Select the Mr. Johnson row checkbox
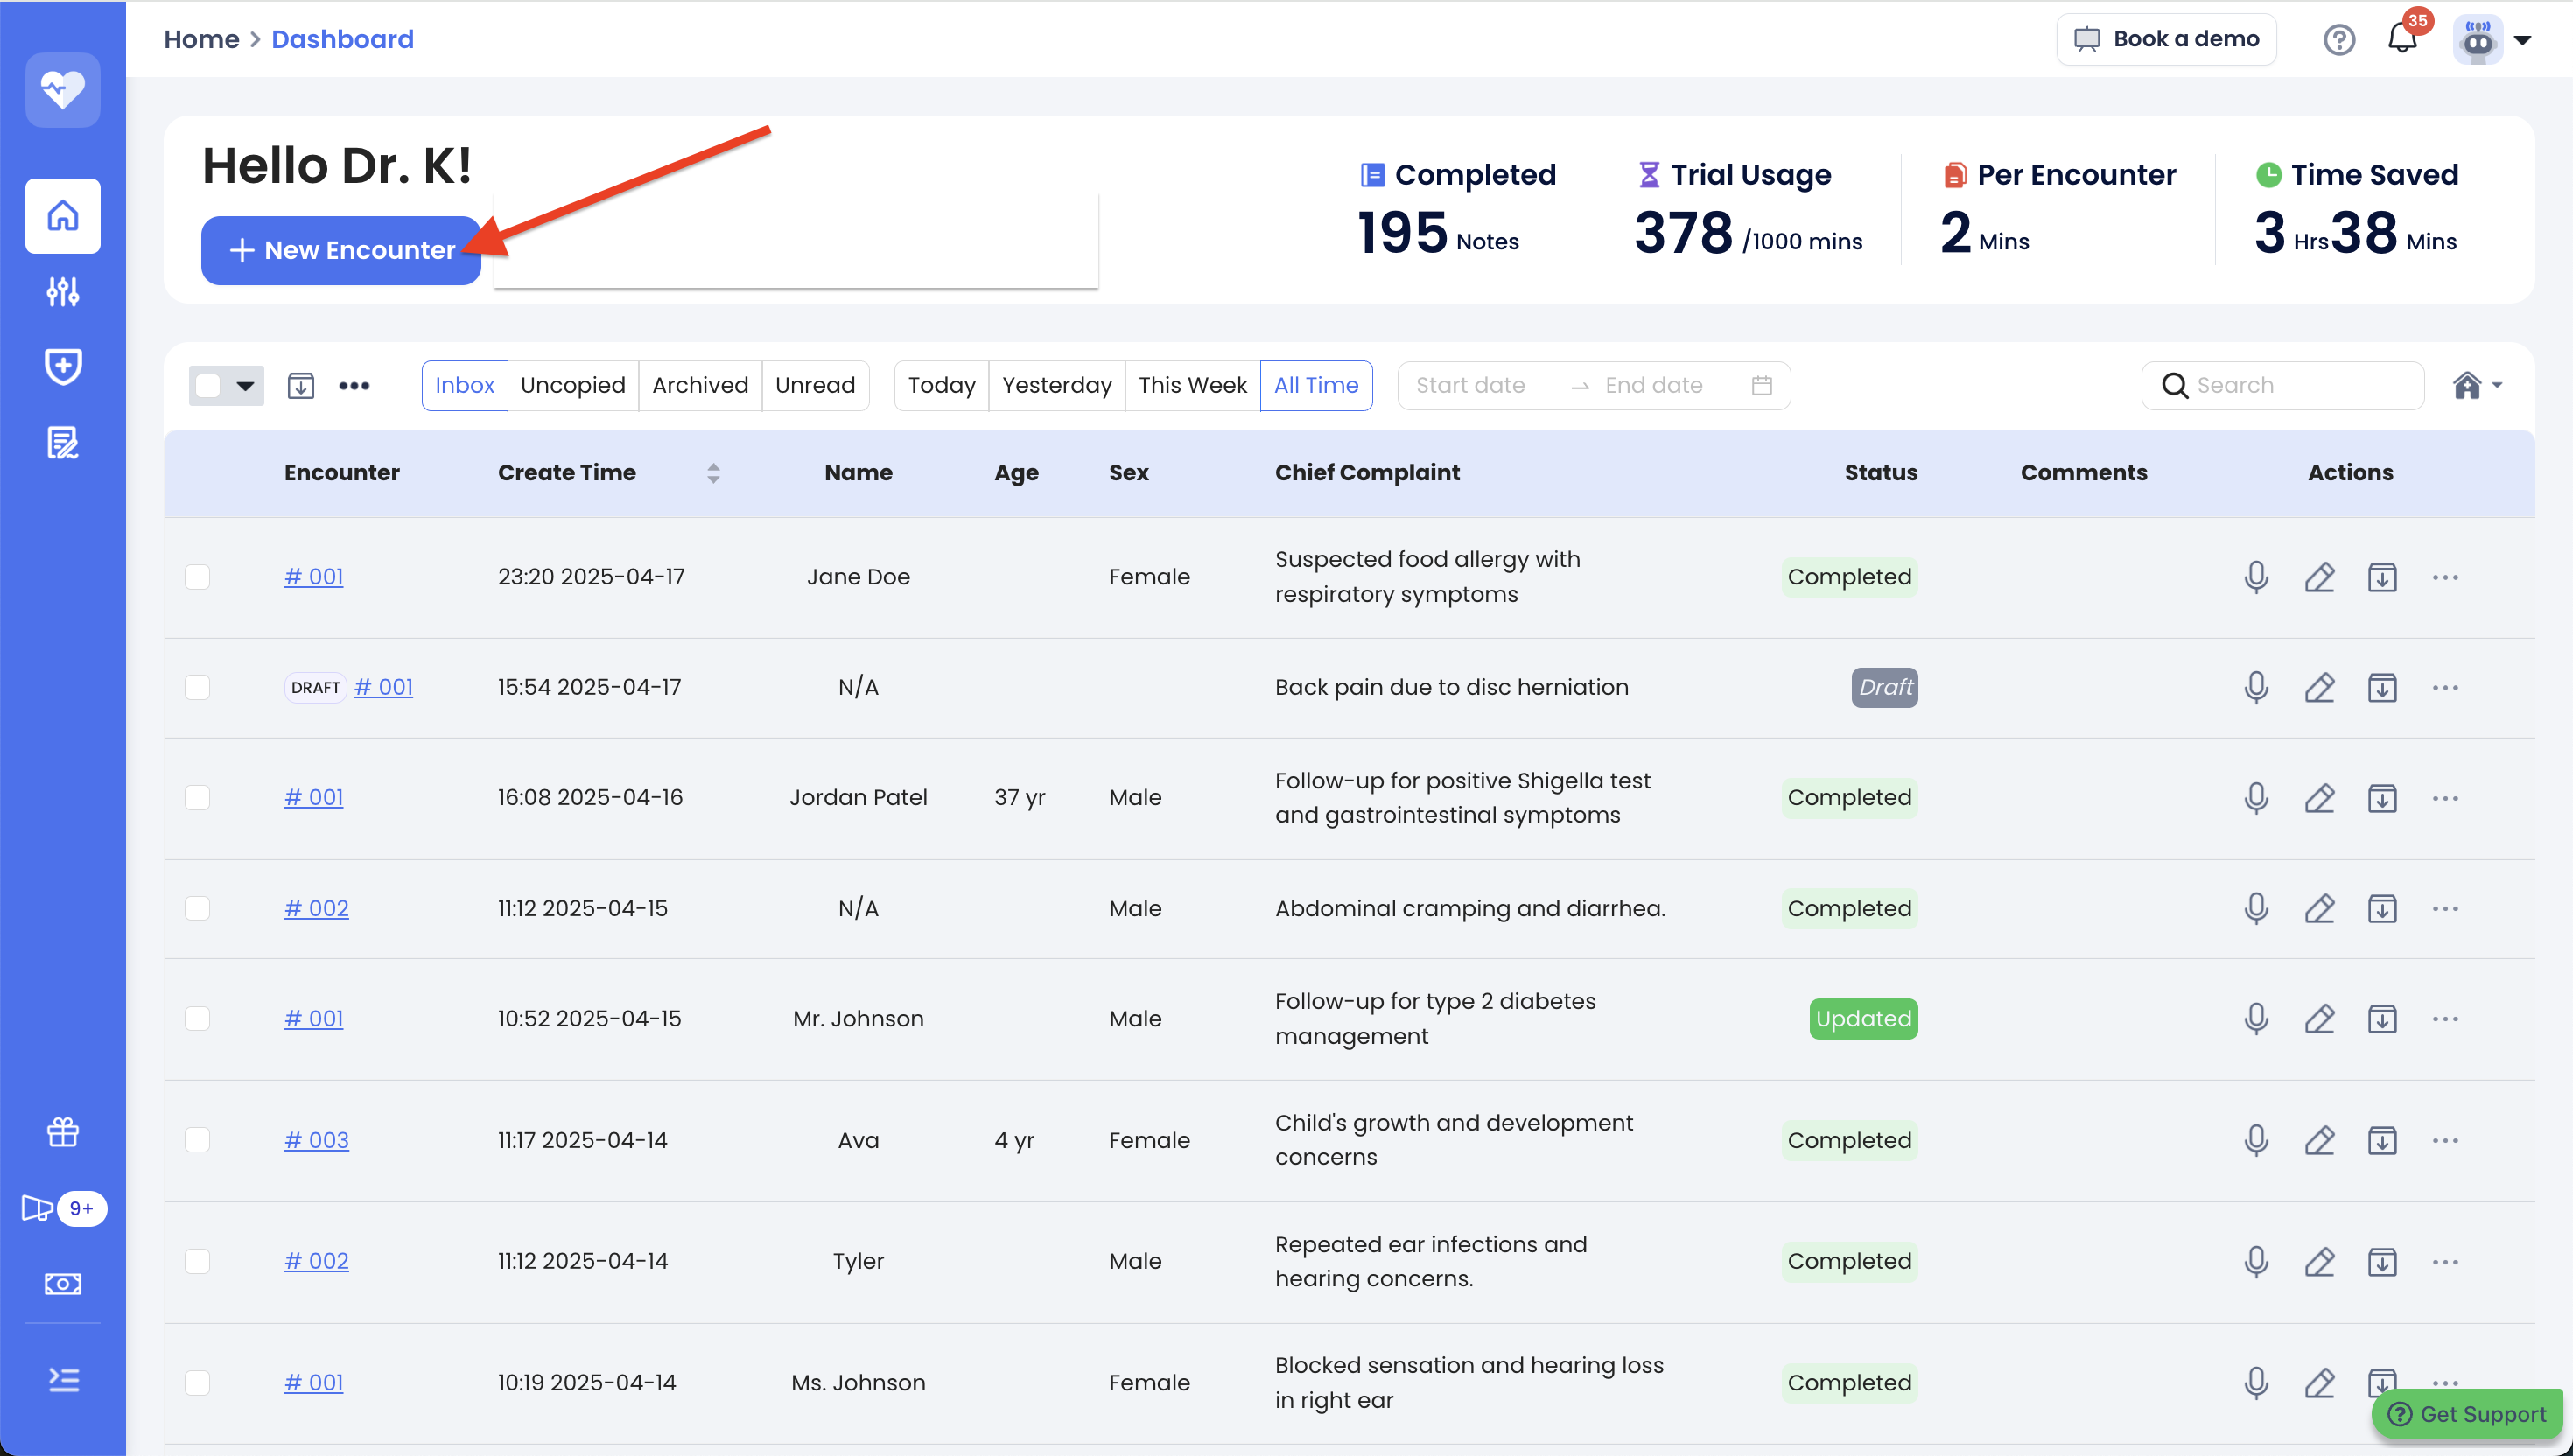The image size is (2573, 1456). pyautogui.click(x=197, y=1018)
